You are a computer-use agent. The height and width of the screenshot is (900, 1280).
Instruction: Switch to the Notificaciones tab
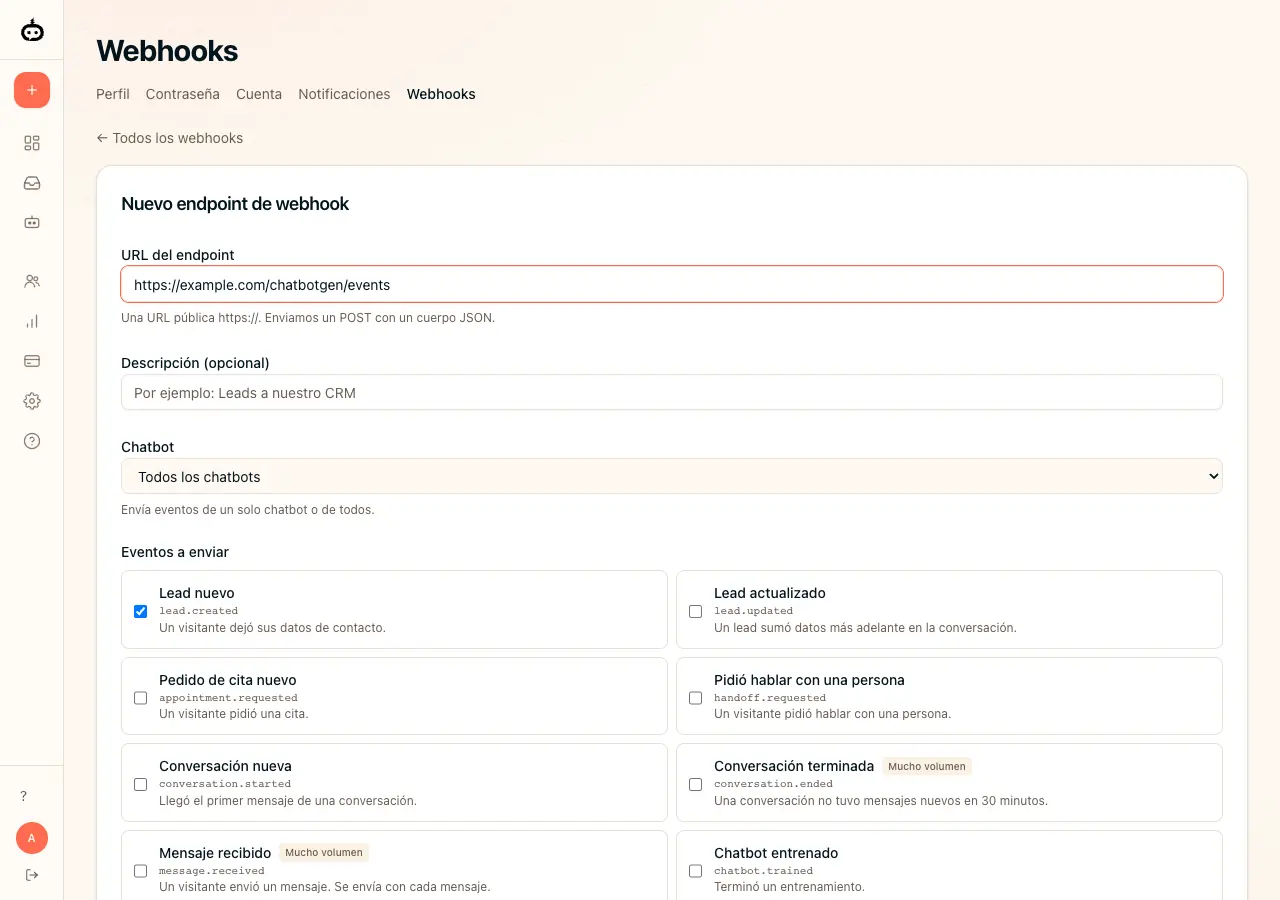[x=344, y=94]
